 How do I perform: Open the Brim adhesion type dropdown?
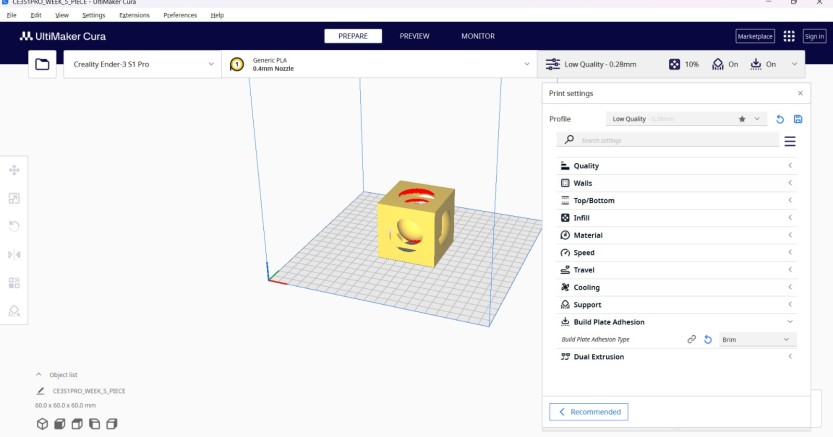coord(757,339)
